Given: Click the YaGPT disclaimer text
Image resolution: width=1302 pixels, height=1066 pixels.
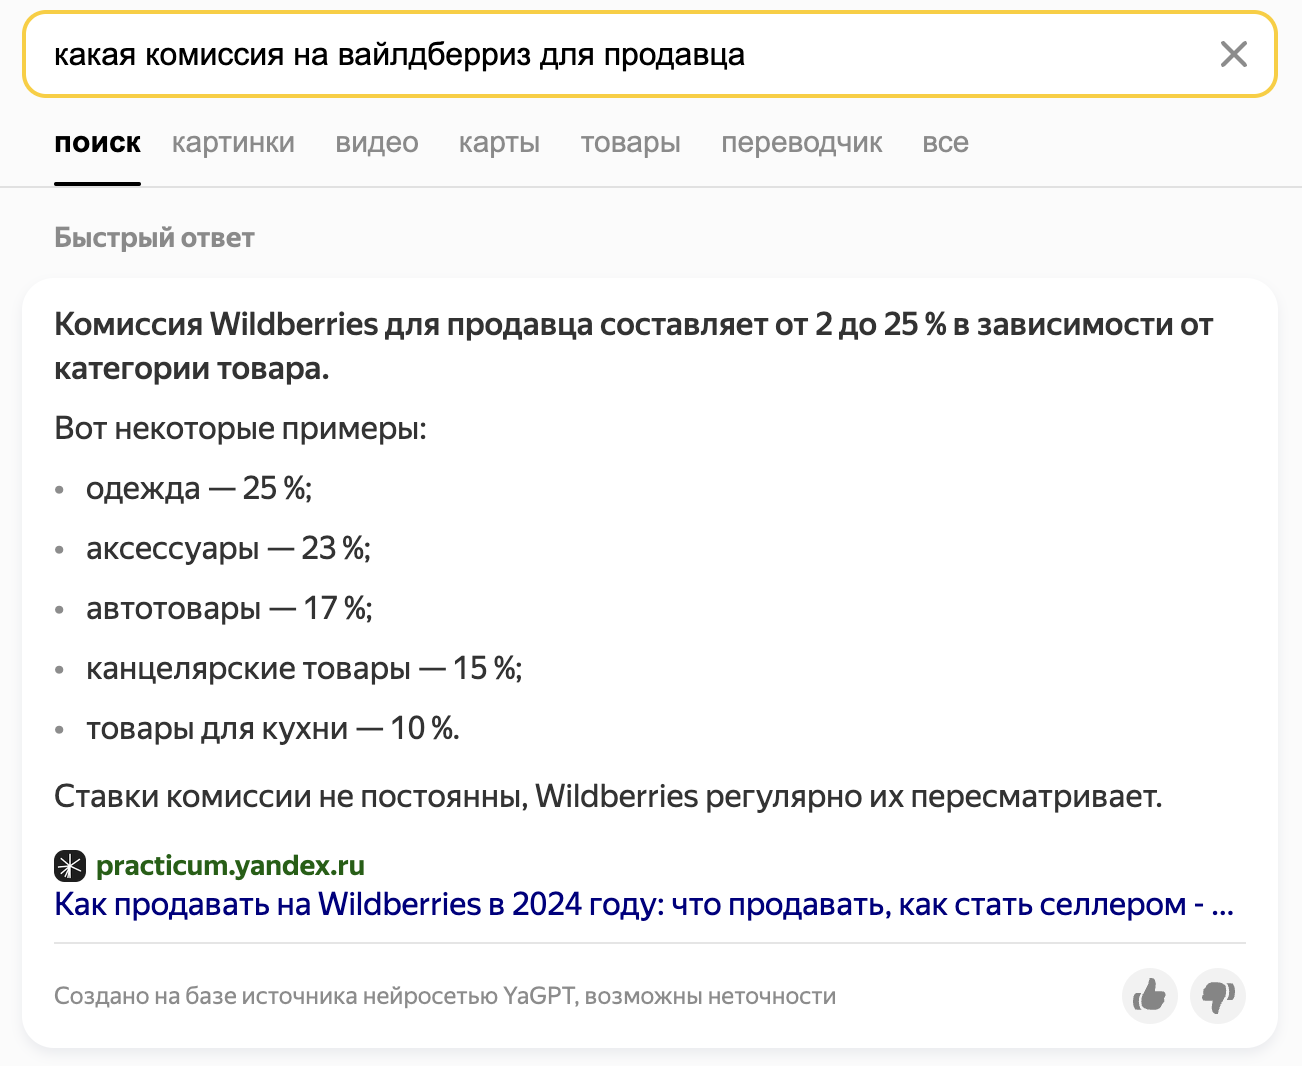Looking at the screenshot, I should 445,996.
